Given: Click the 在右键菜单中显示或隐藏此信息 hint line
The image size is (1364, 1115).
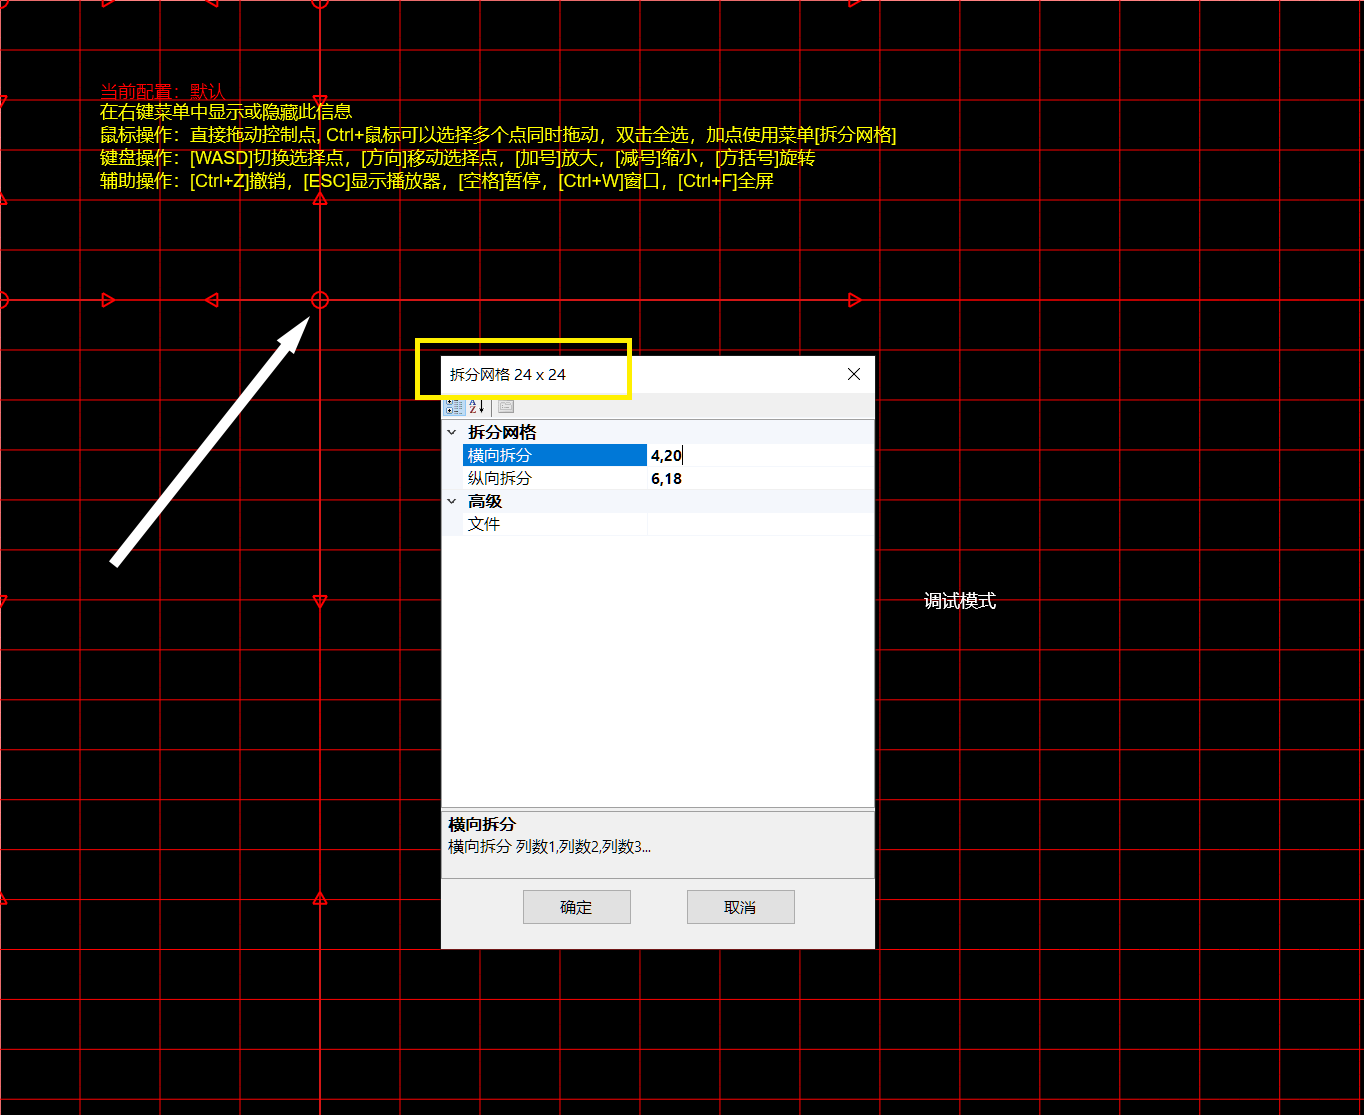Looking at the screenshot, I should 226,112.
